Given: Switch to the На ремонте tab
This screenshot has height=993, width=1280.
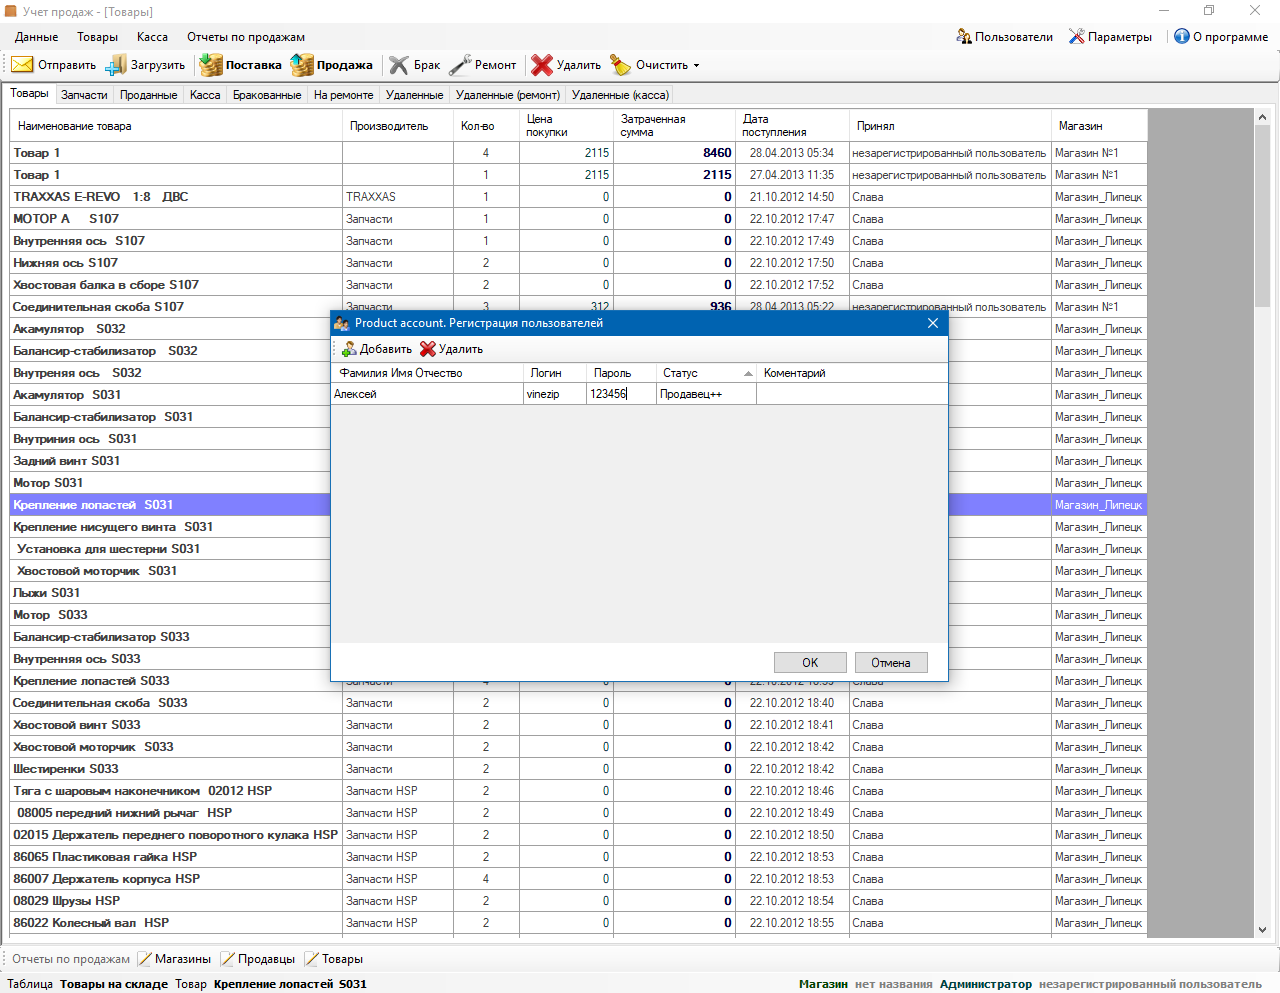Looking at the screenshot, I should tap(343, 95).
